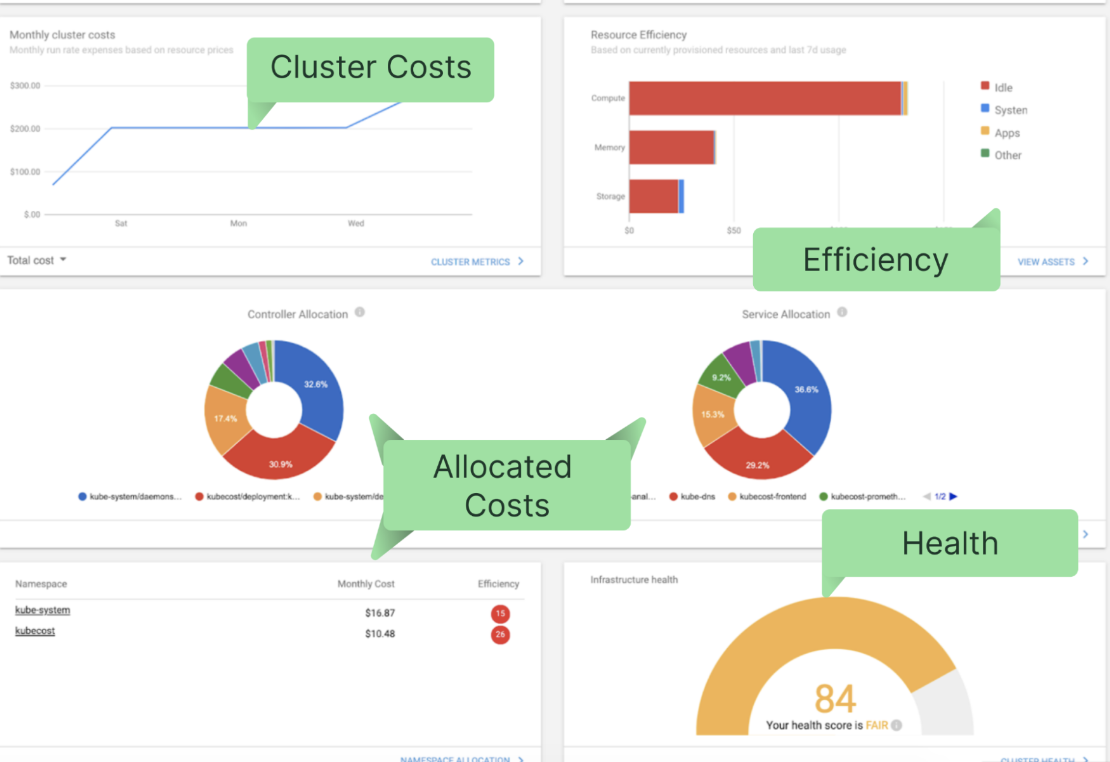Go to previous page of service legend
This screenshot has width=1110, height=762.
[x=927, y=496]
